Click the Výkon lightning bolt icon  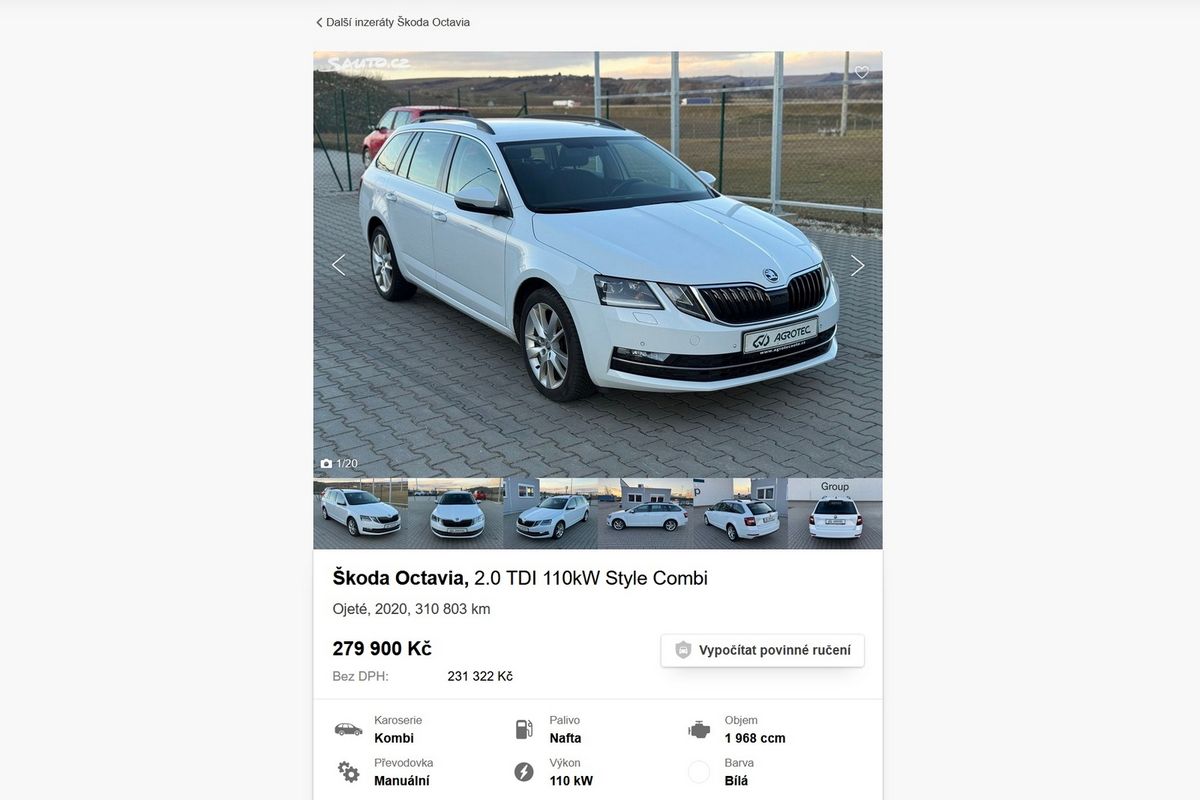coord(524,771)
